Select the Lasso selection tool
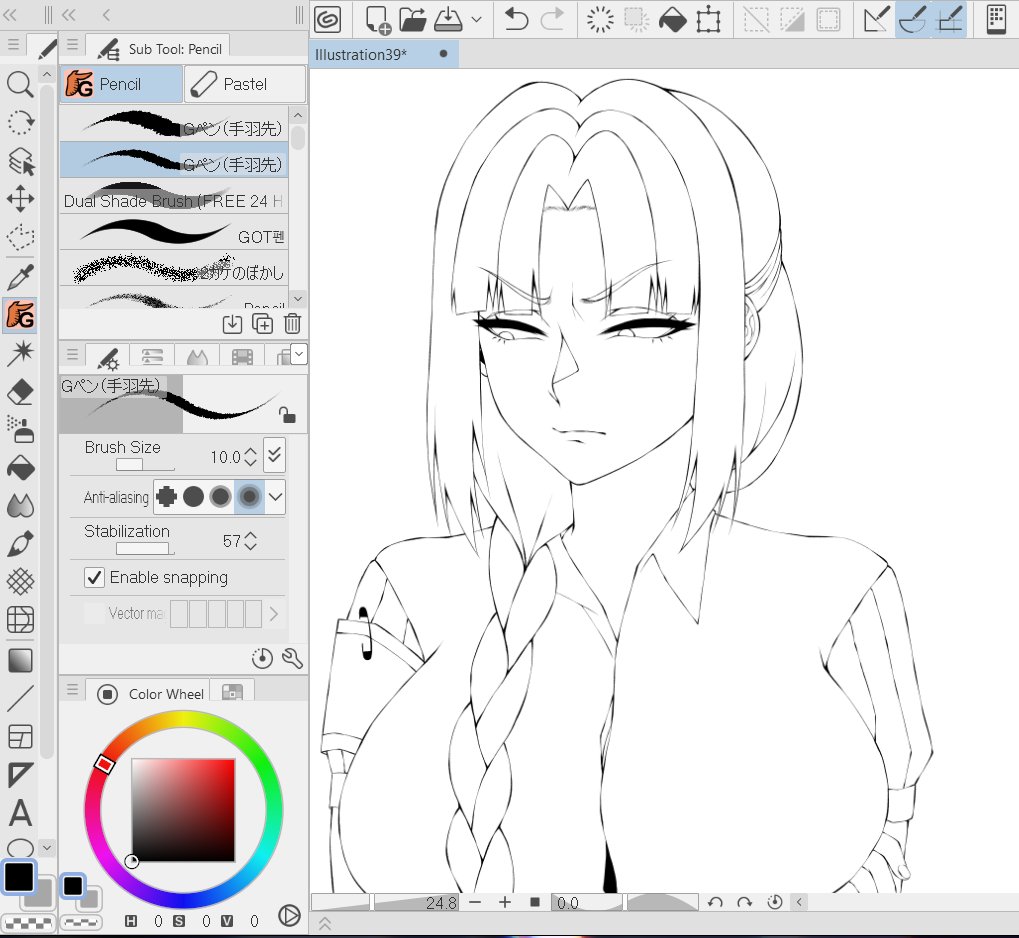The width and height of the screenshot is (1019, 938). (19, 237)
